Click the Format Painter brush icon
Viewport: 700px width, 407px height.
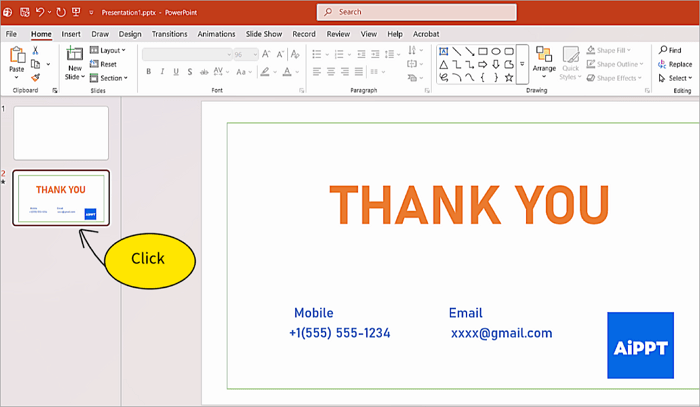(x=36, y=77)
